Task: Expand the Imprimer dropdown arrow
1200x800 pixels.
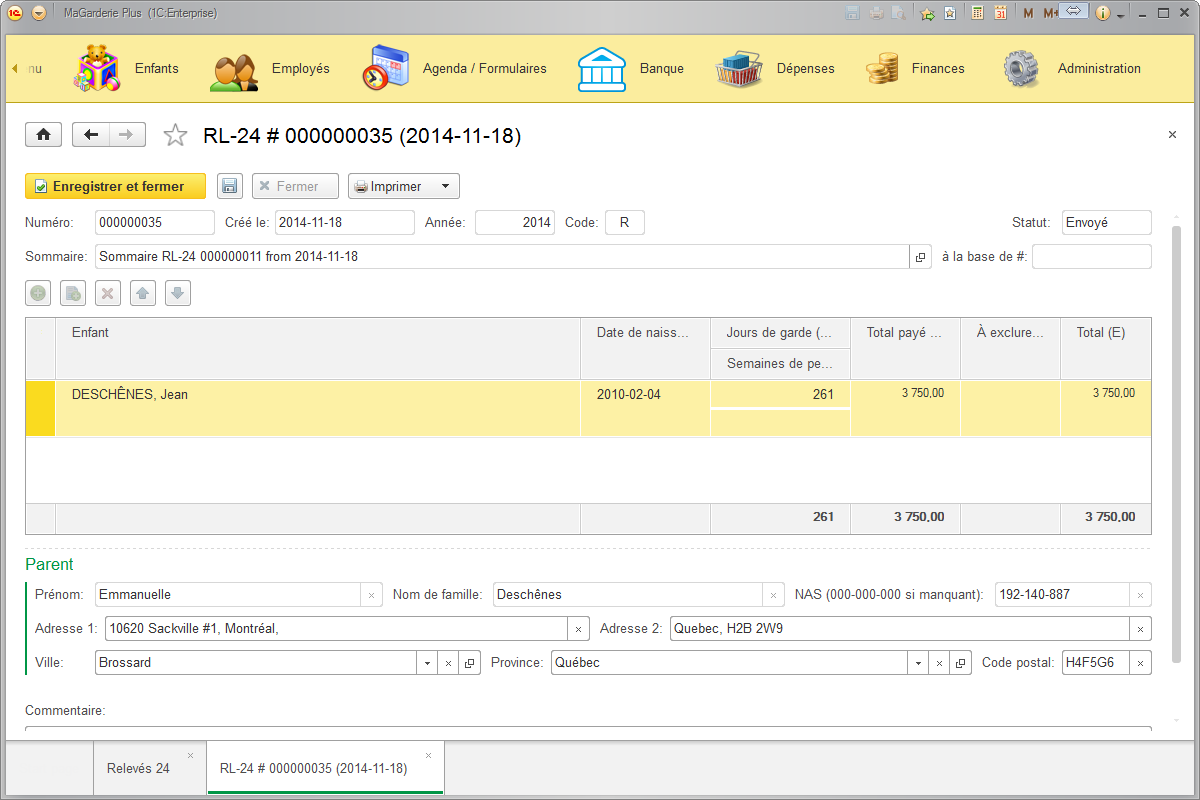Action: 444,185
